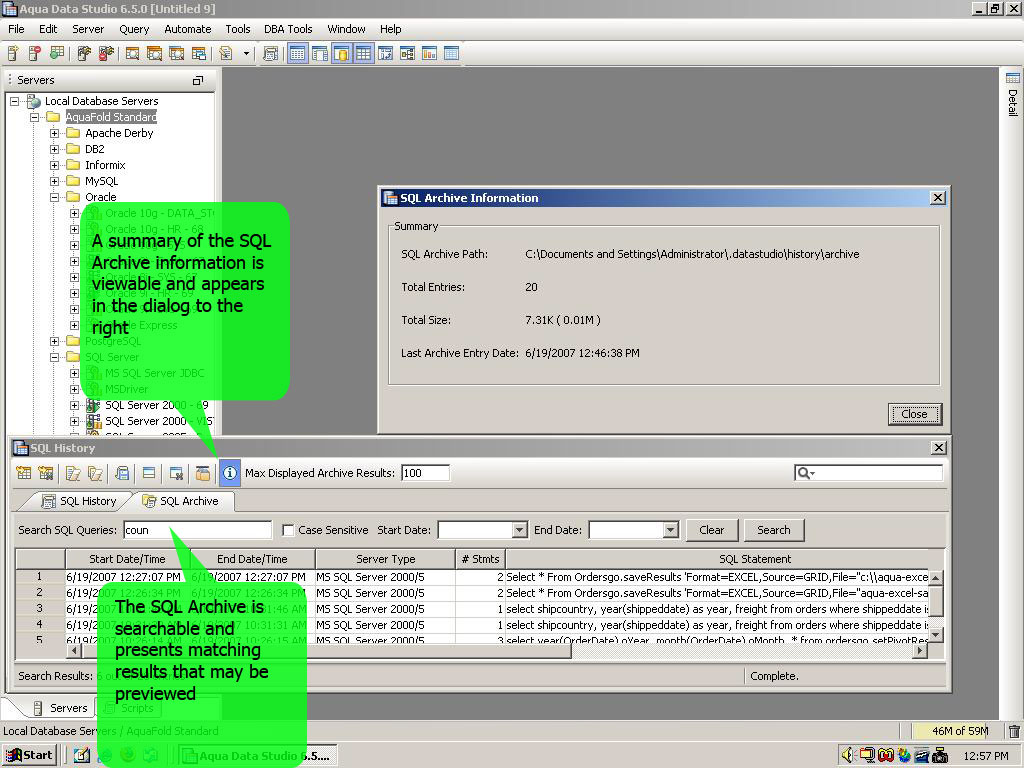Click the archive box icon in SQL History toolbar
The image size is (1024, 768).
pos(203,473)
